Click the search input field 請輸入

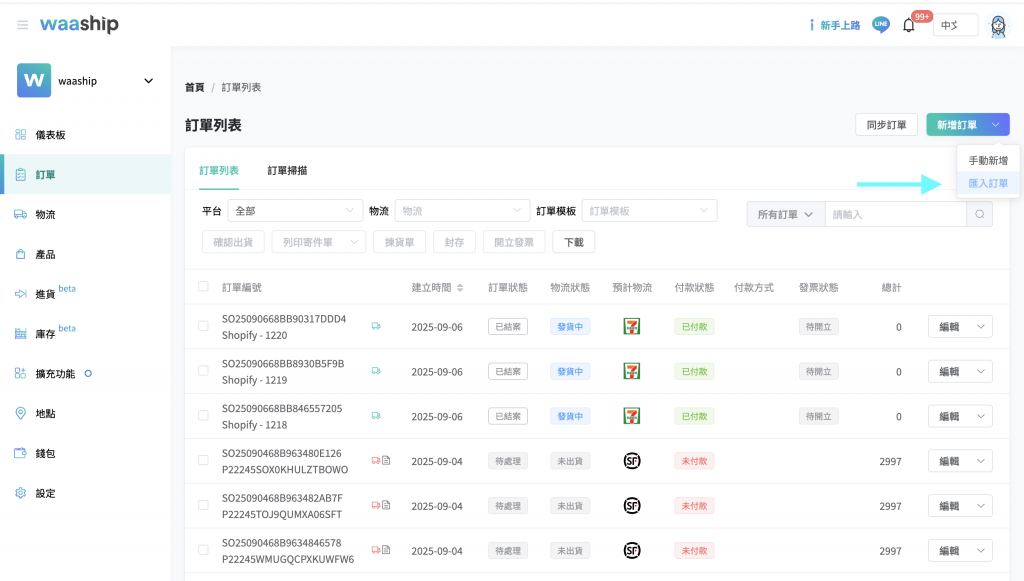894,214
